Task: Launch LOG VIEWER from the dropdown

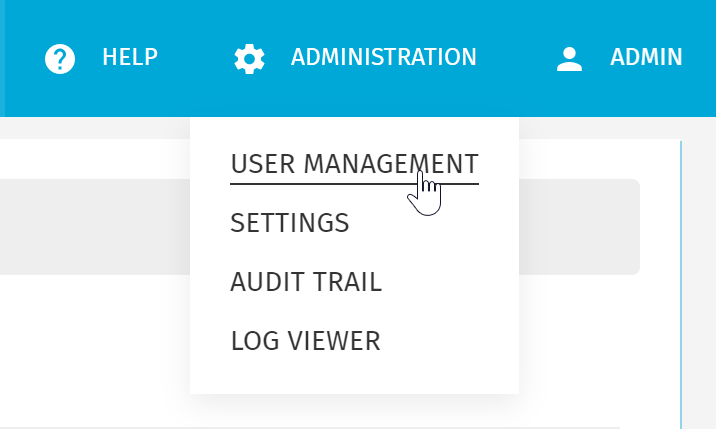Action: coord(305,341)
